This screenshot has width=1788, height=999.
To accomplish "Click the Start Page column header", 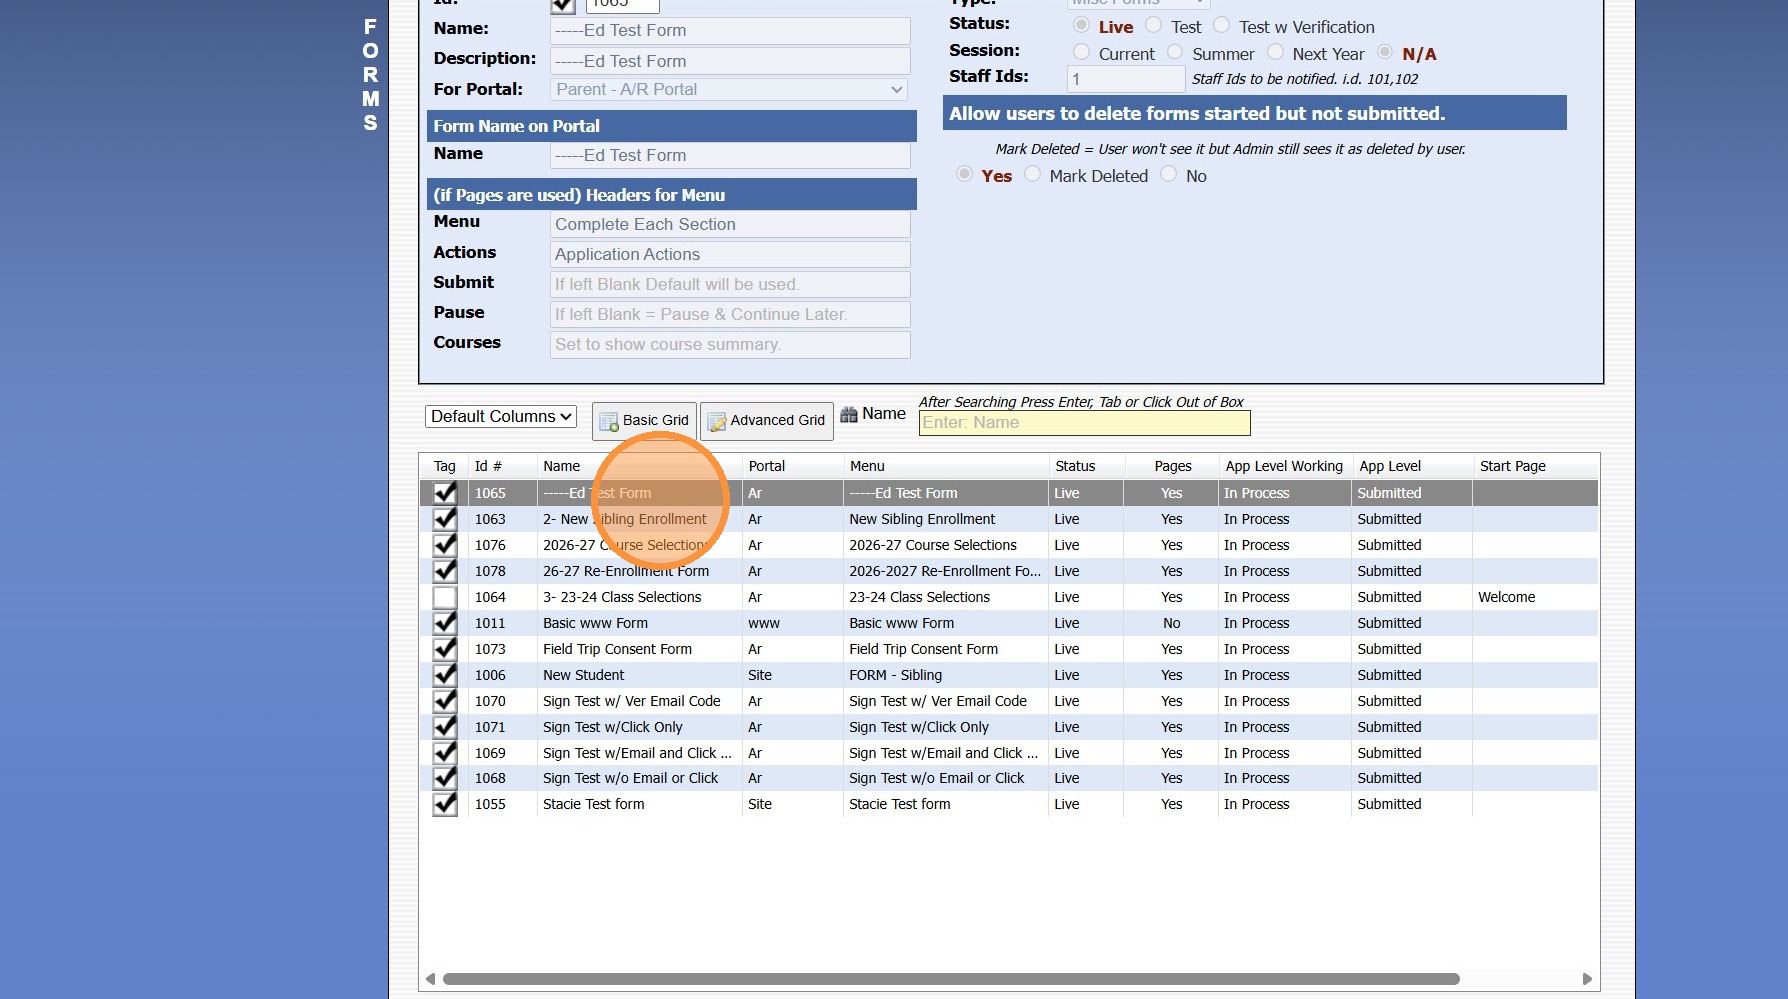I will coord(1513,466).
